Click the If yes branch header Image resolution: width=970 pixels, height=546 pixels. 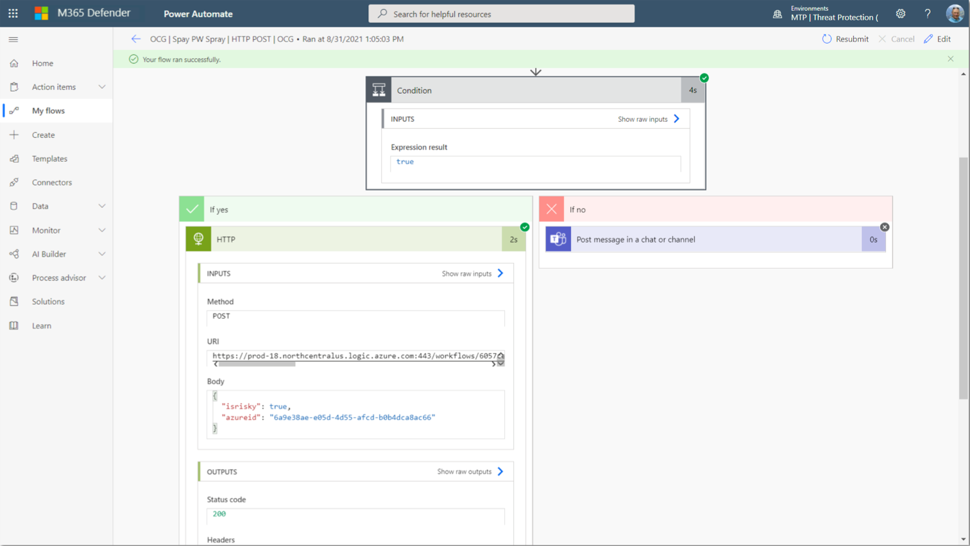tap(356, 209)
